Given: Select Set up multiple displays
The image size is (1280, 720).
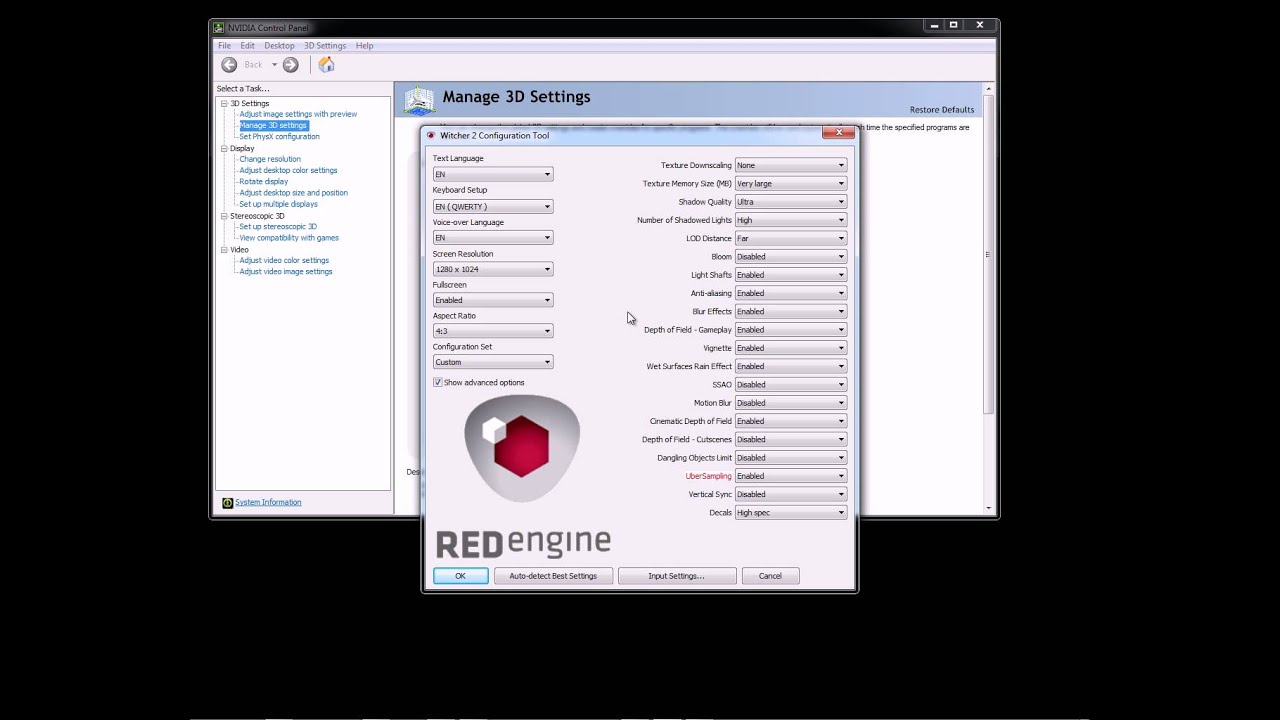Looking at the screenshot, I should (x=278, y=204).
